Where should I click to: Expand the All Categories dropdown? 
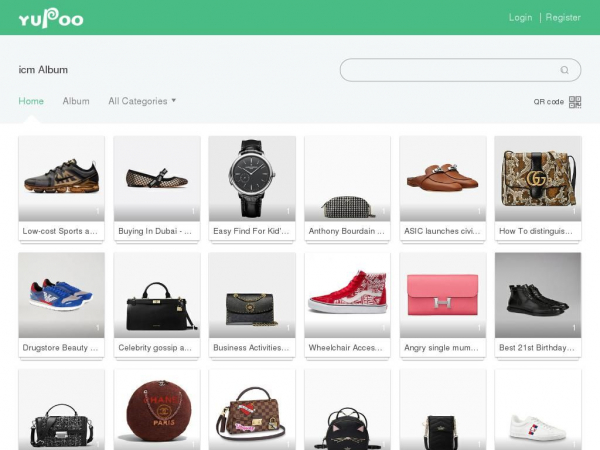tap(142, 101)
